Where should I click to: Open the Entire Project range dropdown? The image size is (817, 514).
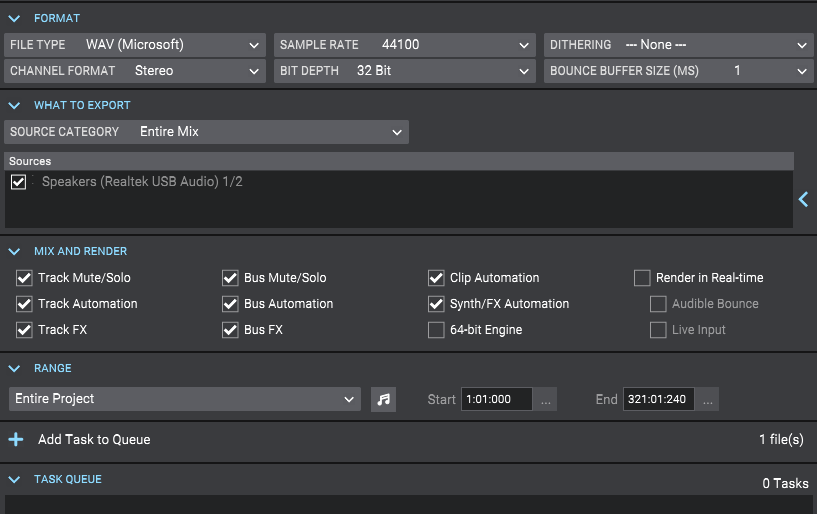pos(184,399)
